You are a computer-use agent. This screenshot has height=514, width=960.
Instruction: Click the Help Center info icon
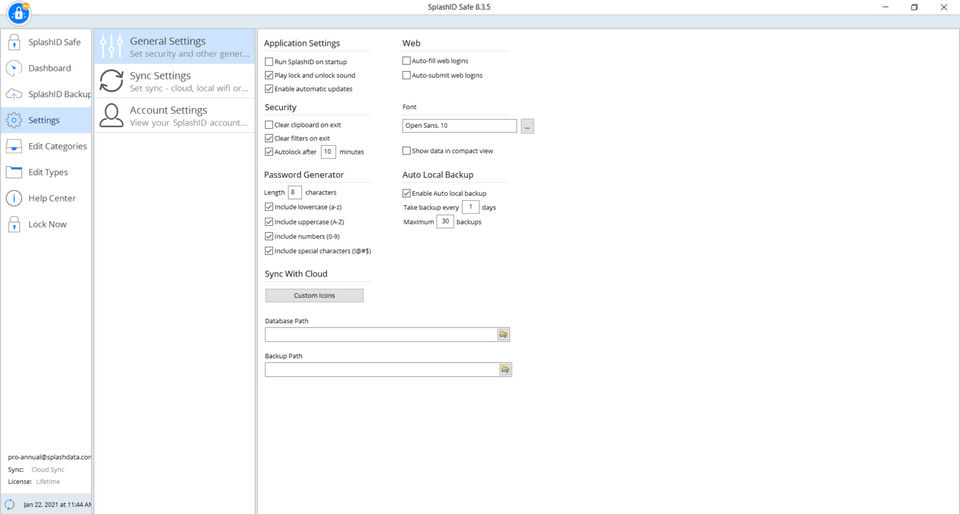tap(14, 198)
